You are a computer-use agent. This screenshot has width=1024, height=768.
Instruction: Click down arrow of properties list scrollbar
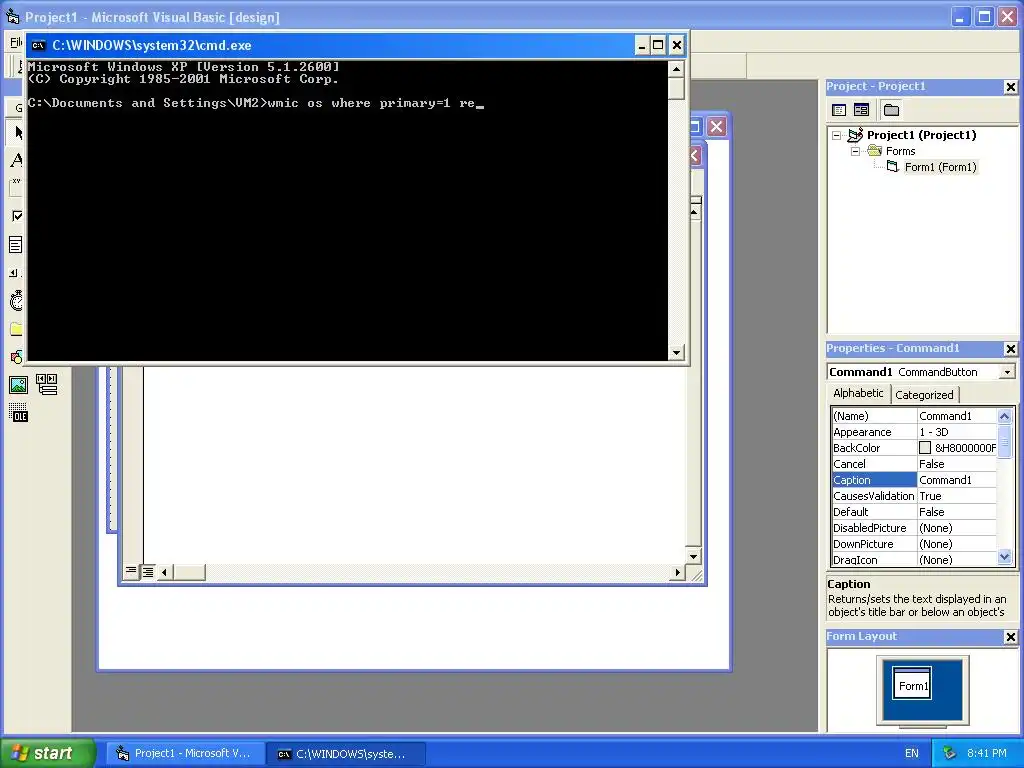1004,557
